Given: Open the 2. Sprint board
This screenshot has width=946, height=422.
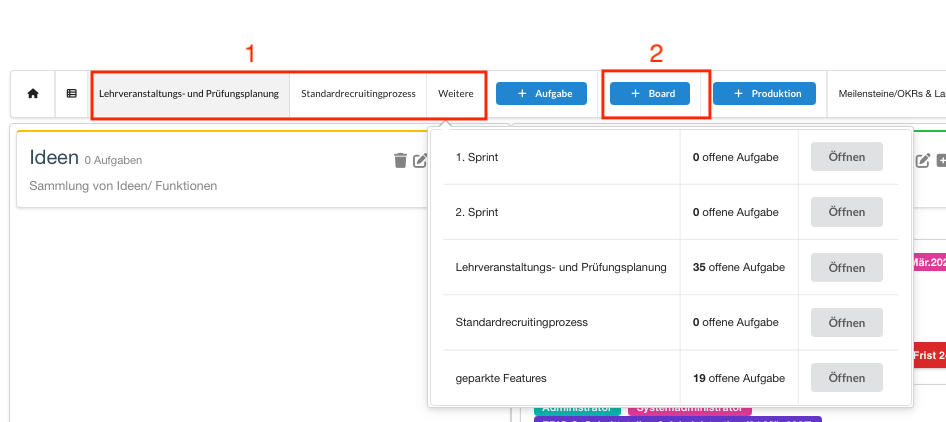Looking at the screenshot, I should [846, 212].
